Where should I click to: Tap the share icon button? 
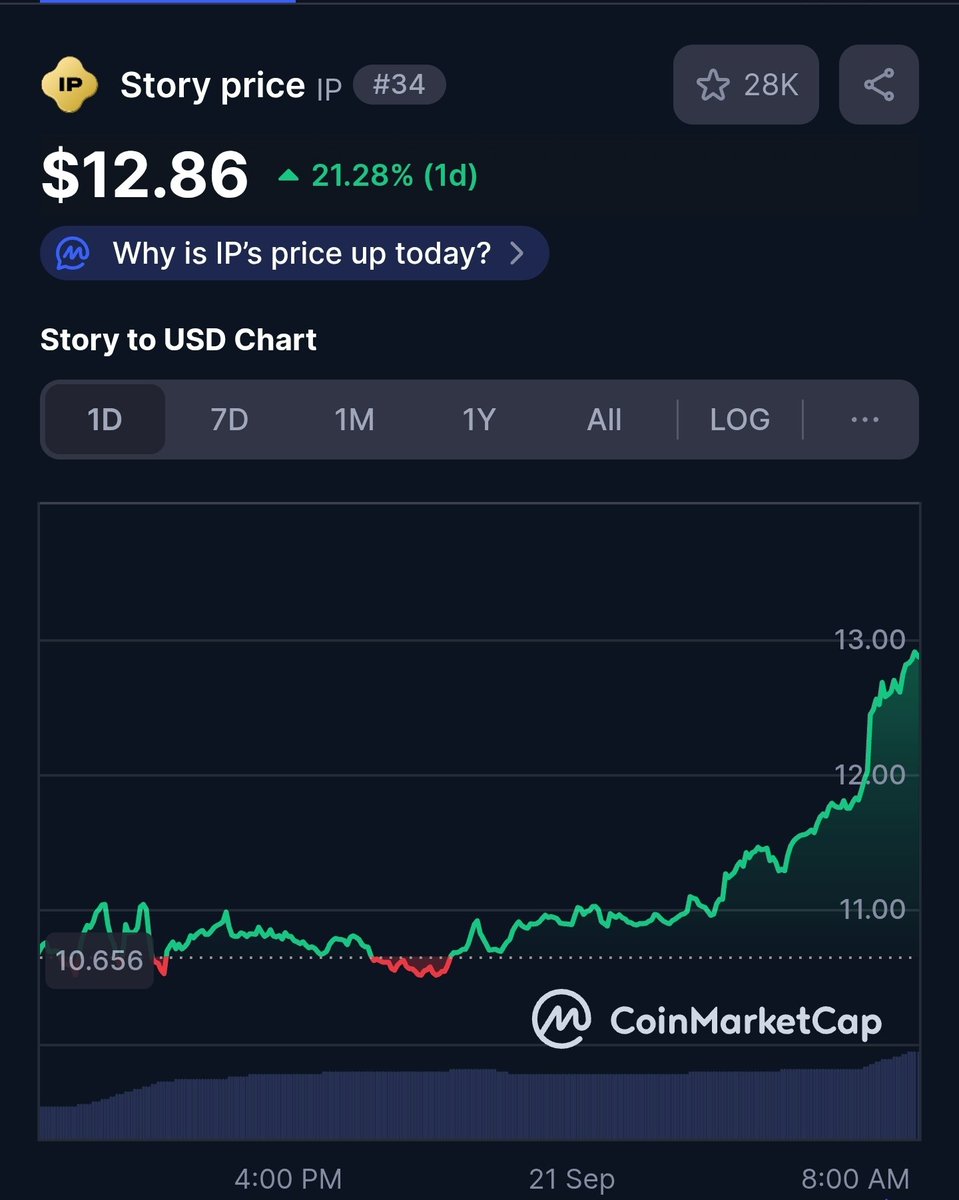point(878,85)
